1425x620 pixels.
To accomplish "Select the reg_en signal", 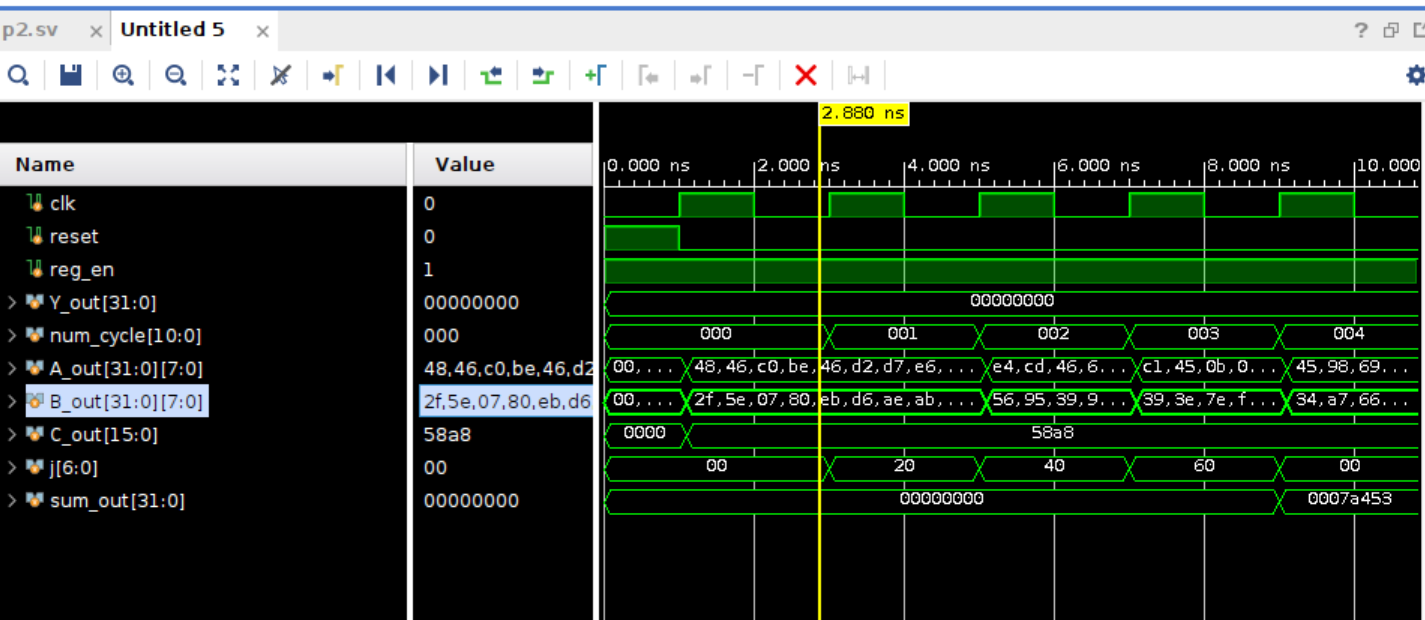I will tap(80, 269).
